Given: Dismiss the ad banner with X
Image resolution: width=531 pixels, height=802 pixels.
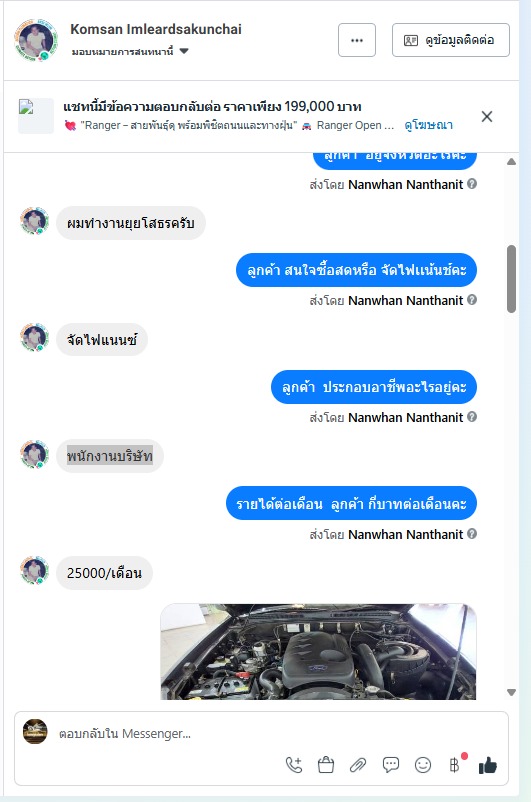Looking at the screenshot, I should pyautogui.click(x=487, y=117).
